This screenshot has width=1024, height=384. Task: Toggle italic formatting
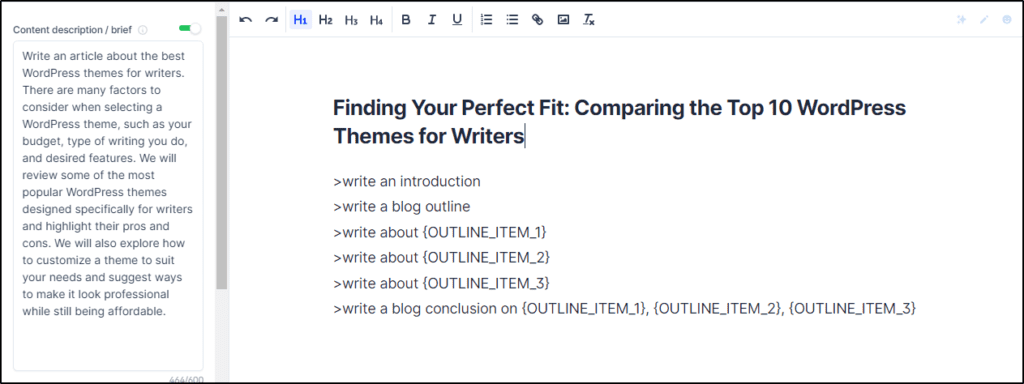431,20
